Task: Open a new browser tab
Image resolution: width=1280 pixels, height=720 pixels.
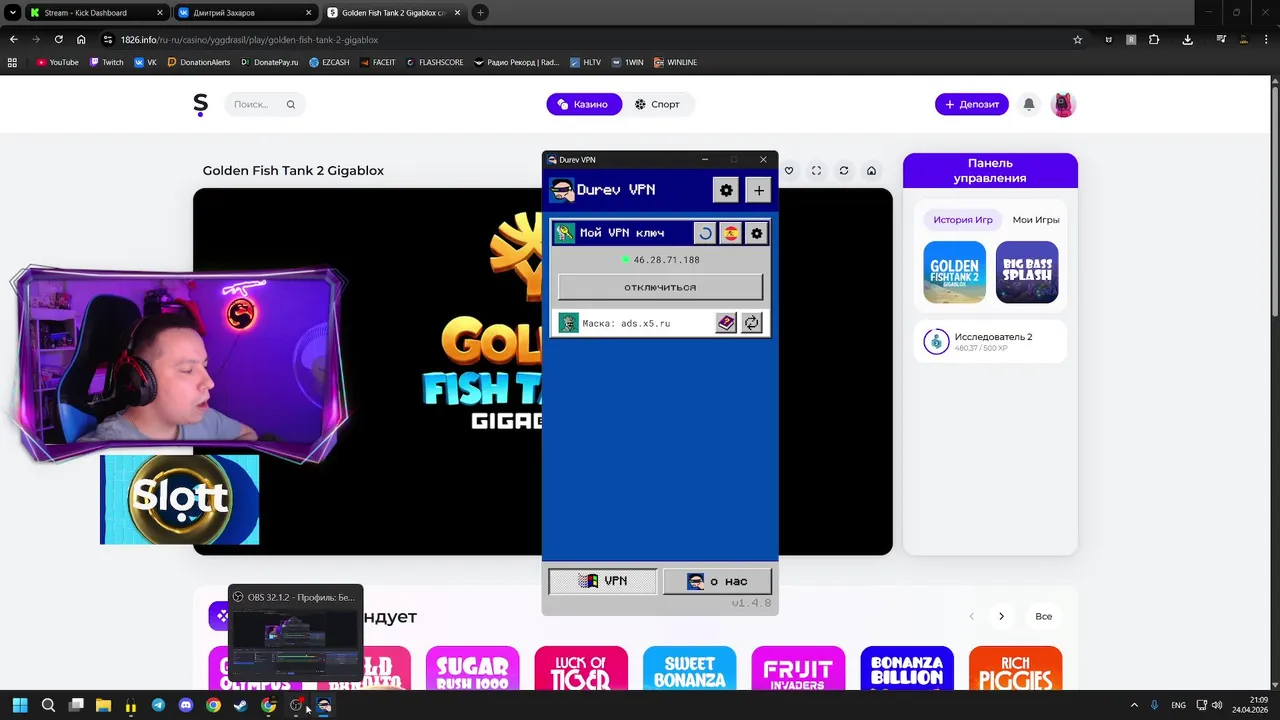Action: point(480,13)
